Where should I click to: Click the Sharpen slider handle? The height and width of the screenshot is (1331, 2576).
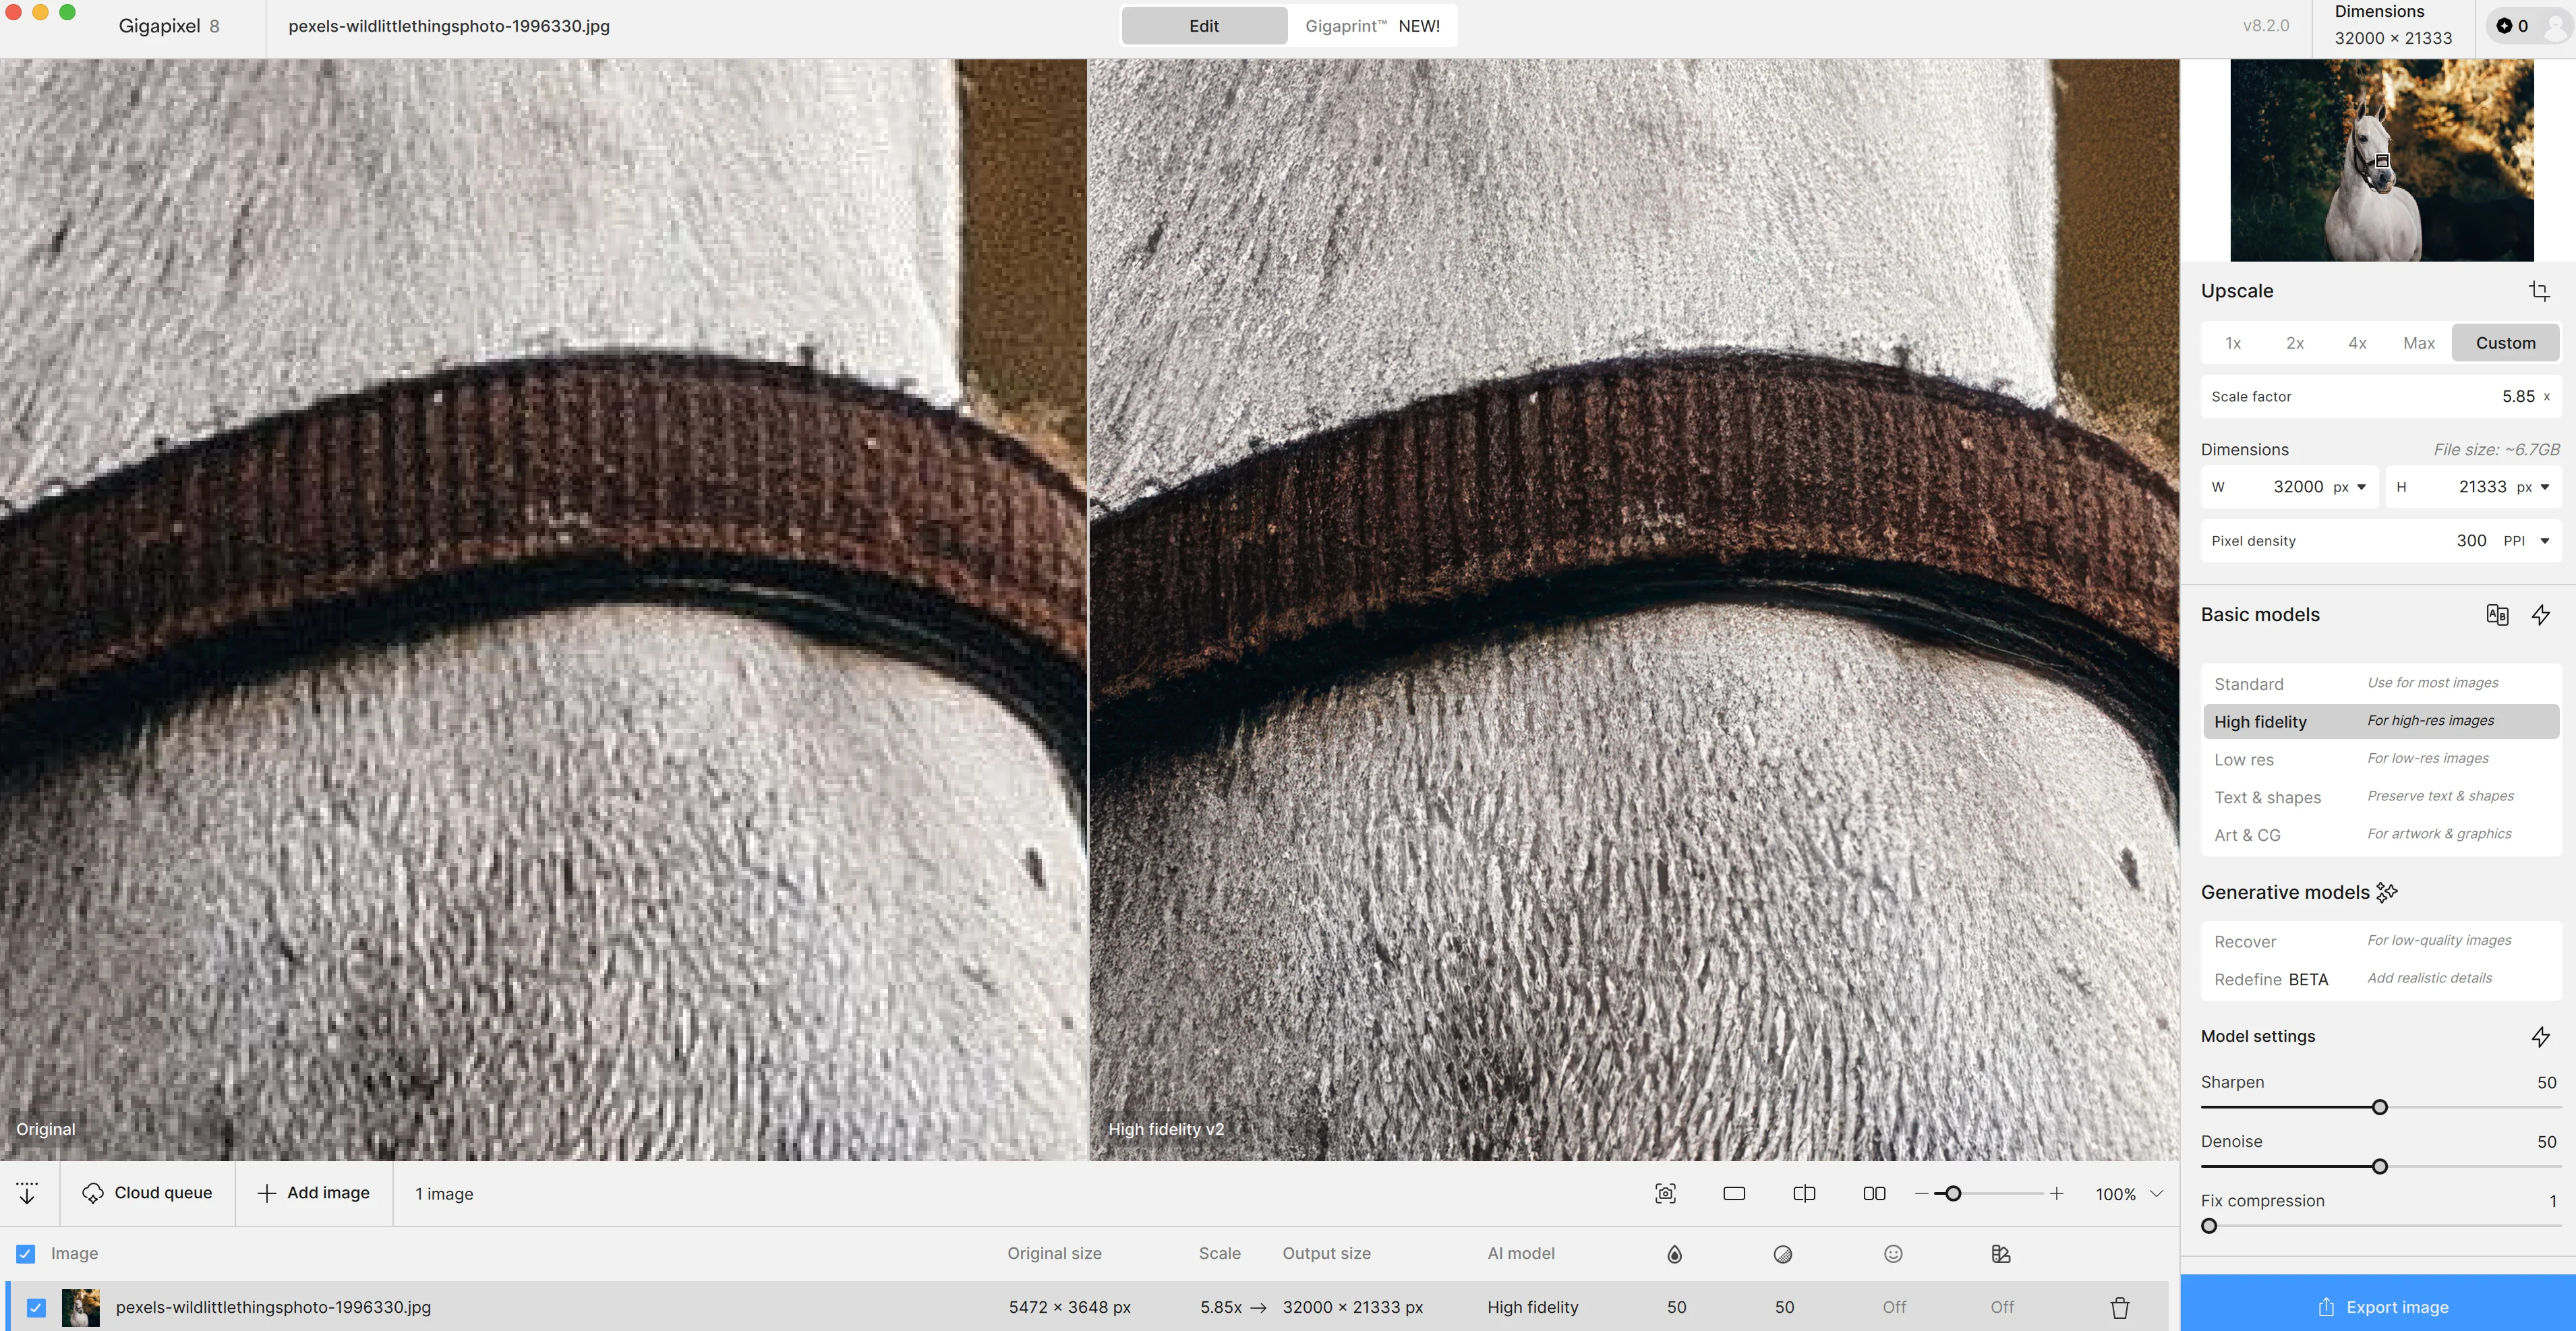click(2379, 1107)
